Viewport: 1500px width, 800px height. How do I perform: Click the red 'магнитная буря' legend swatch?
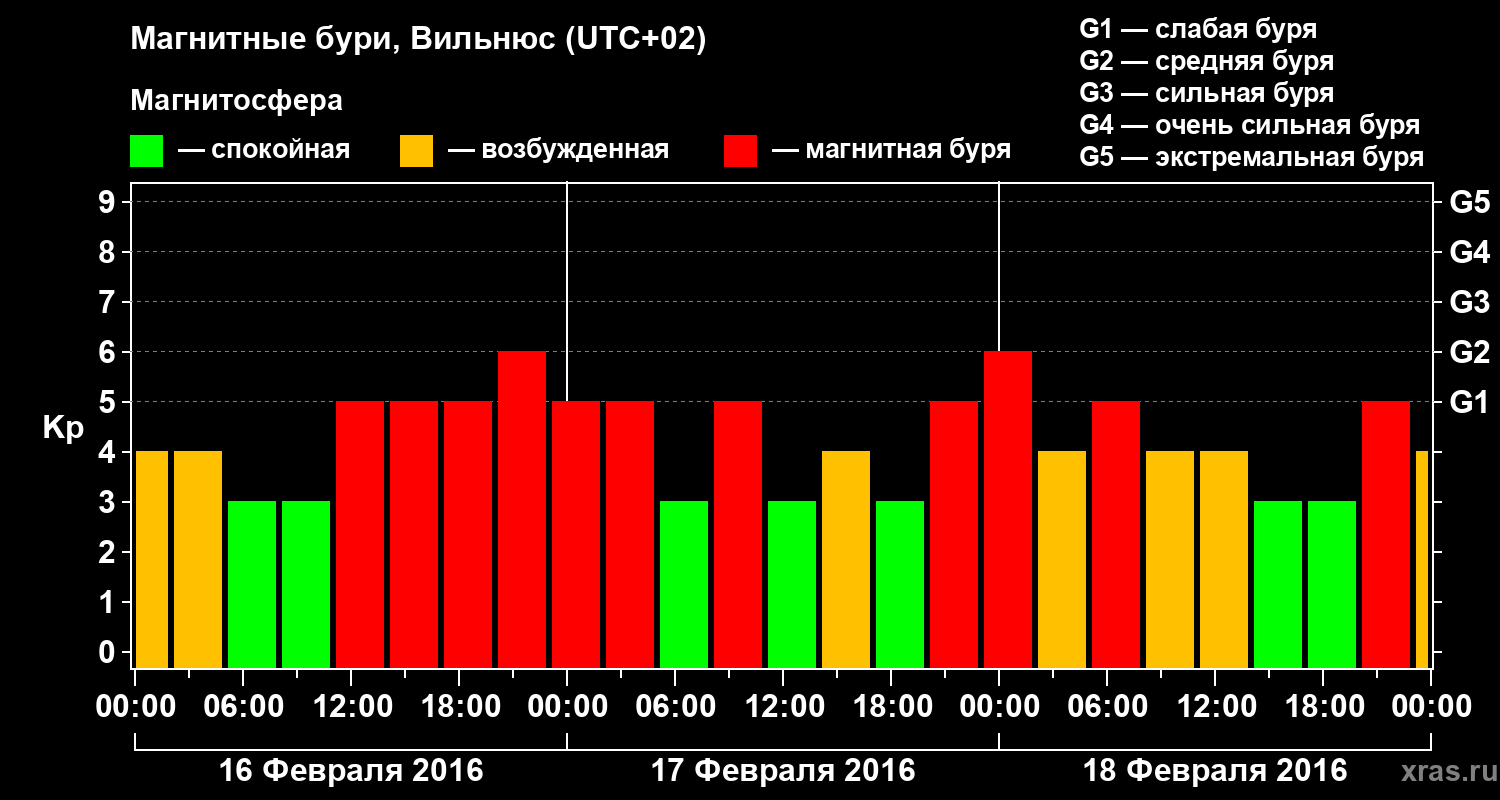point(740,151)
